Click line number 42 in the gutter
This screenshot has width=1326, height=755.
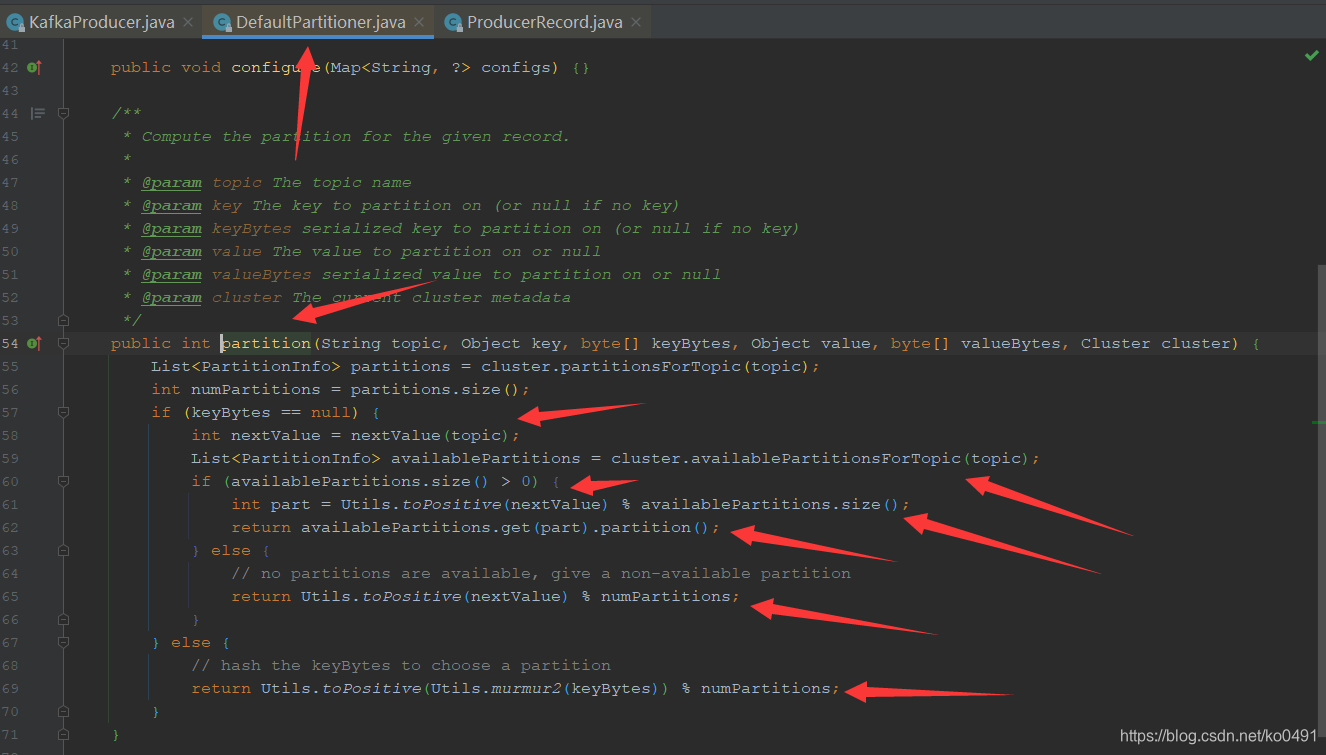[x=10, y=68]
